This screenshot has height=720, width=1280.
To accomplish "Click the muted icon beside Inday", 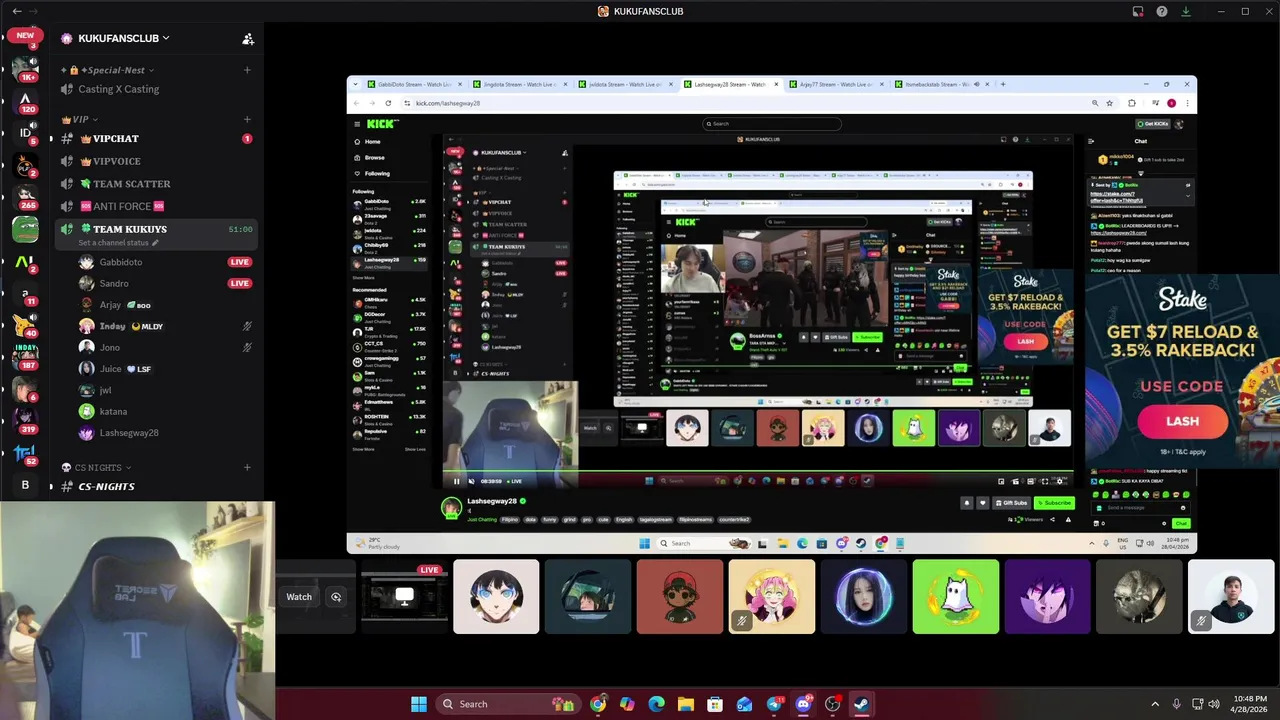I will coord(247,326).
